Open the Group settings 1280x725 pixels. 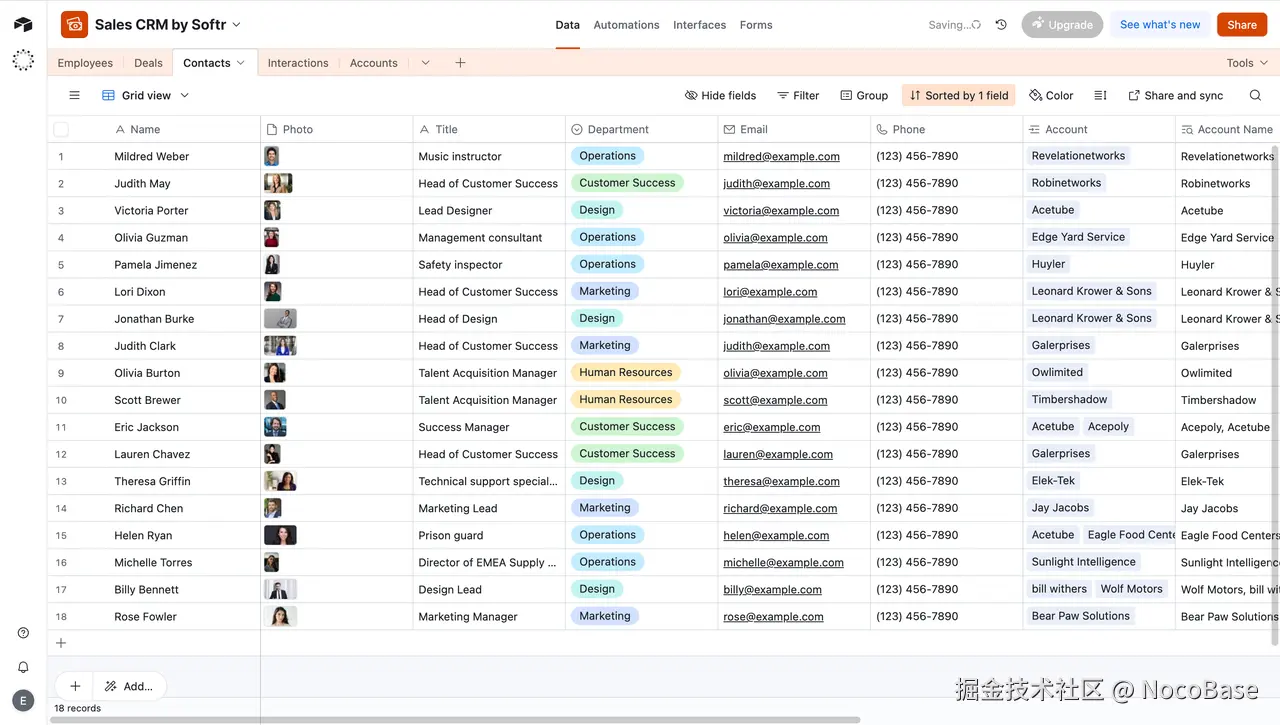863,95
